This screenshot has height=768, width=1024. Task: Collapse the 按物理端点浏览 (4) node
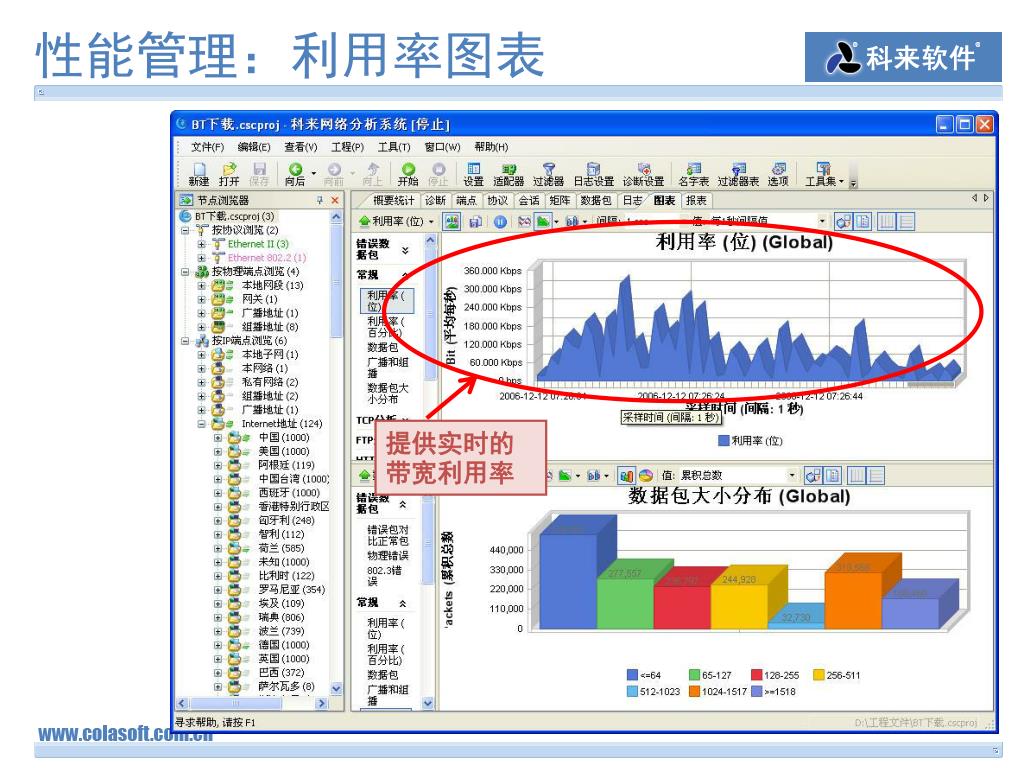tap(185, 271)
